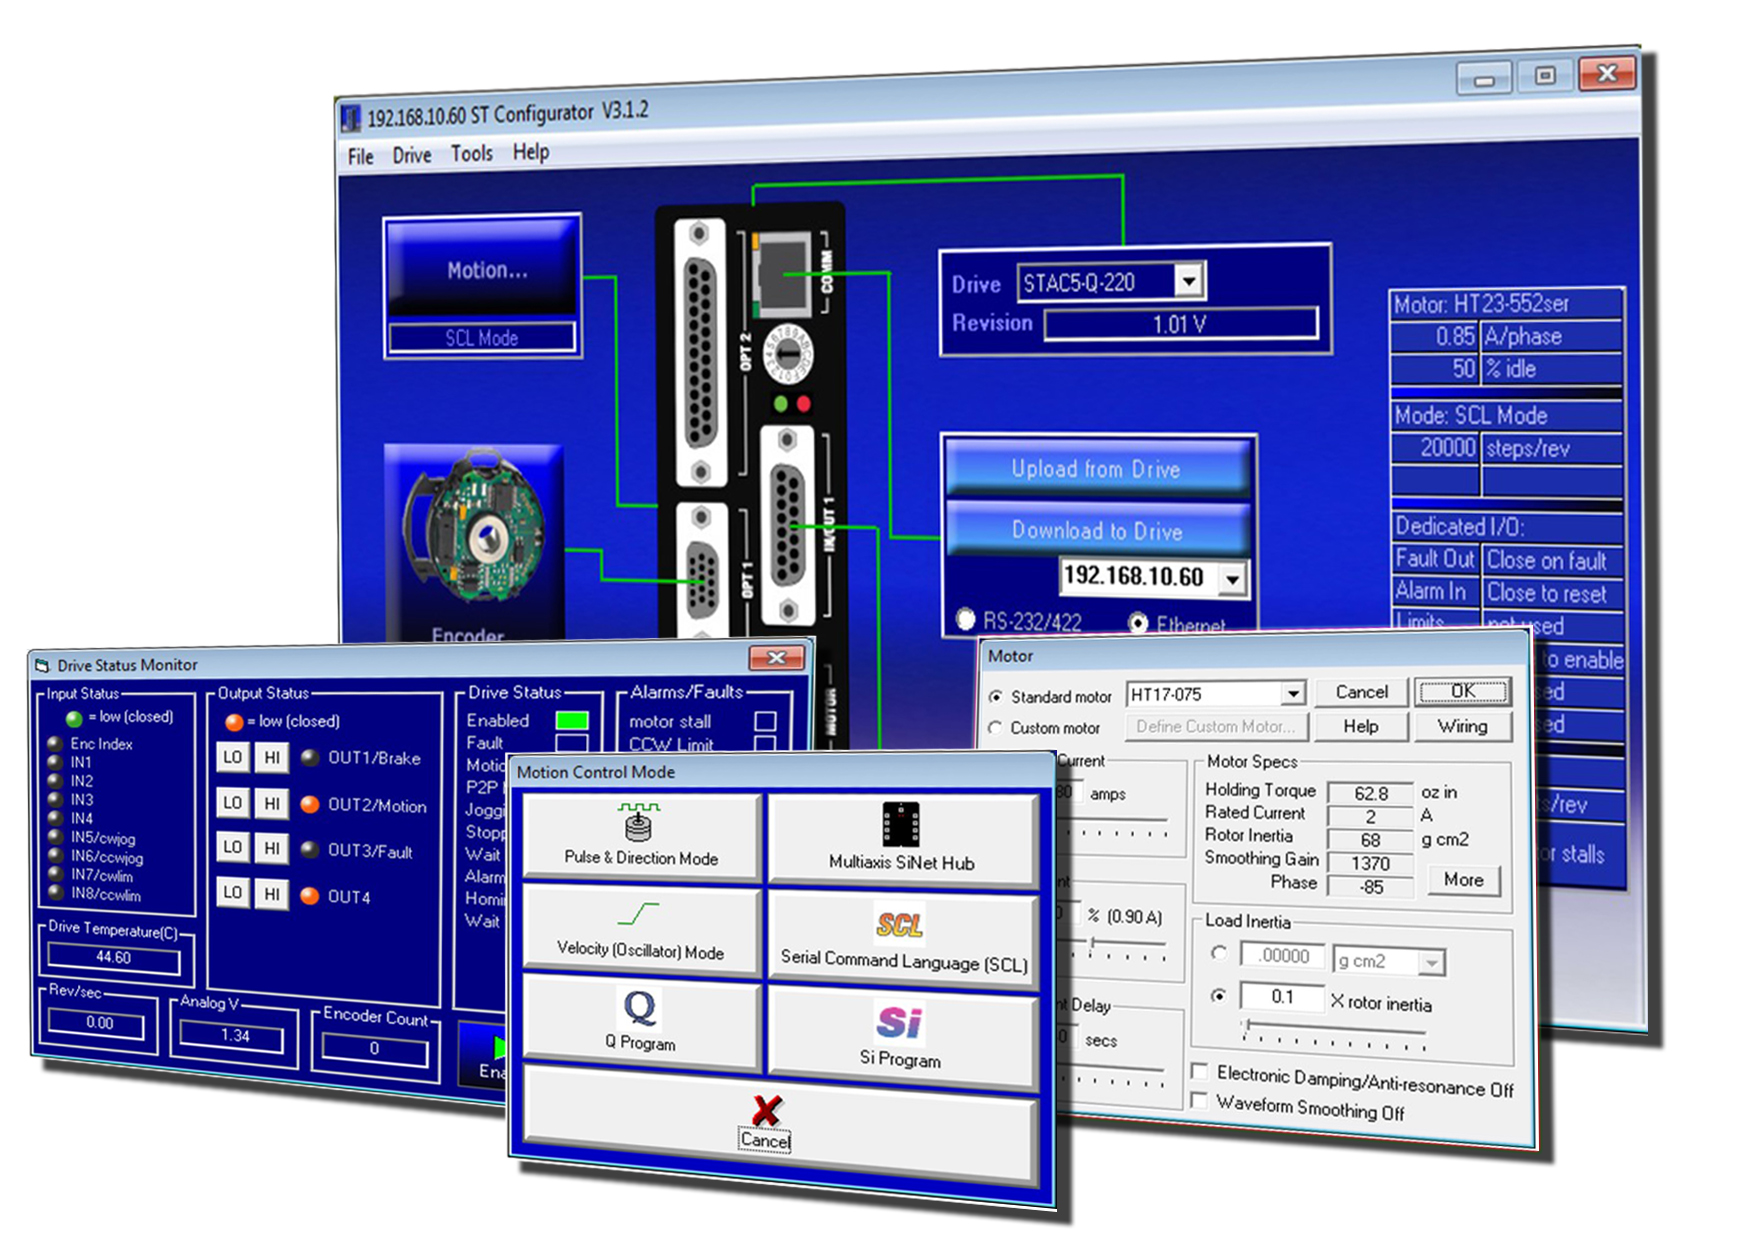The height and width of the screenshot is (1240, 1748).
Task: Open the Drive menu
Action: (x=411, y=155)
